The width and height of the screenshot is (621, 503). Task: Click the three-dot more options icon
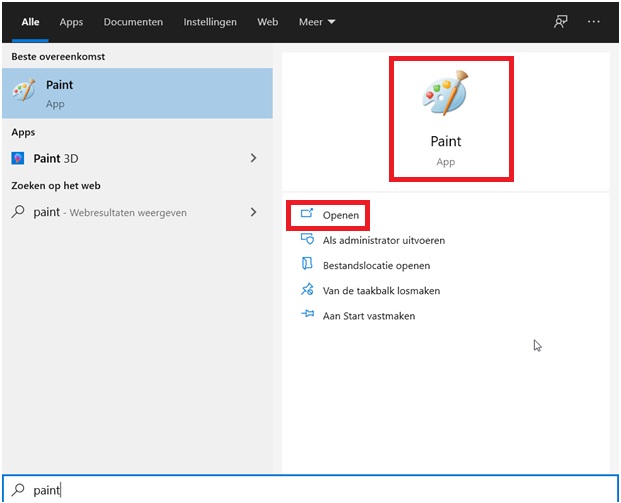click(595, 21)
